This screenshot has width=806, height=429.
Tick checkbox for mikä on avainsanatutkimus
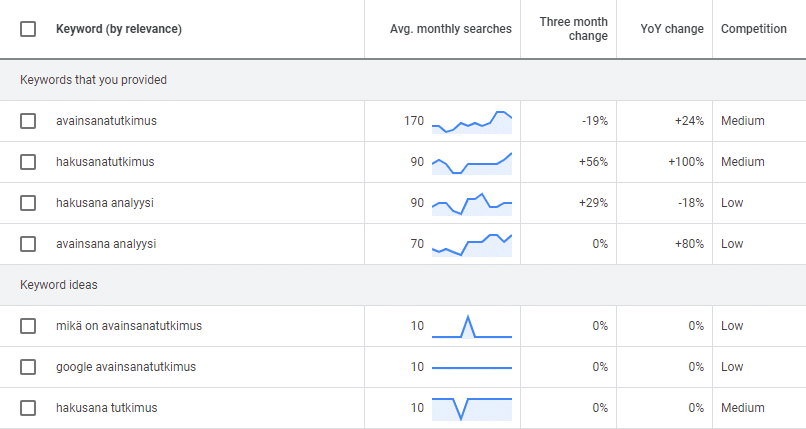pyautogui.click(x=28, y=326)
